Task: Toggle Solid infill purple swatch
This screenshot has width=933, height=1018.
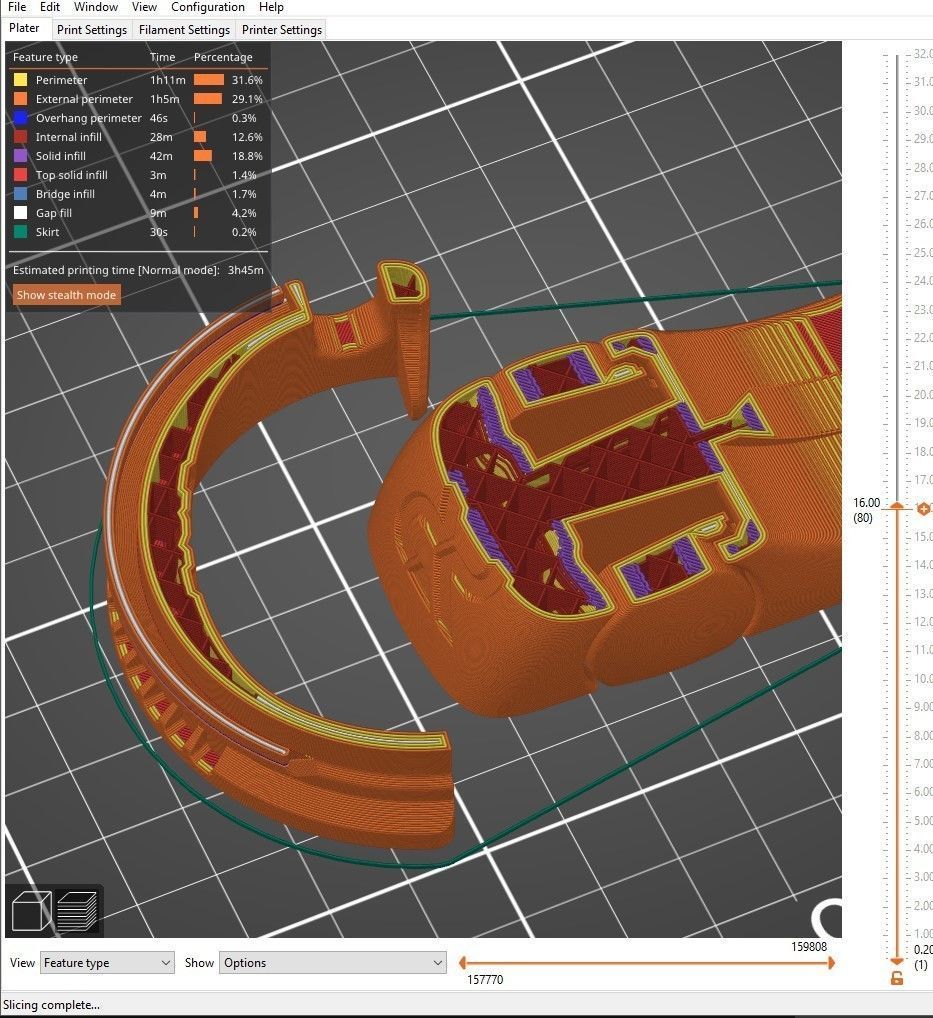Action: [x=21, y=156]
